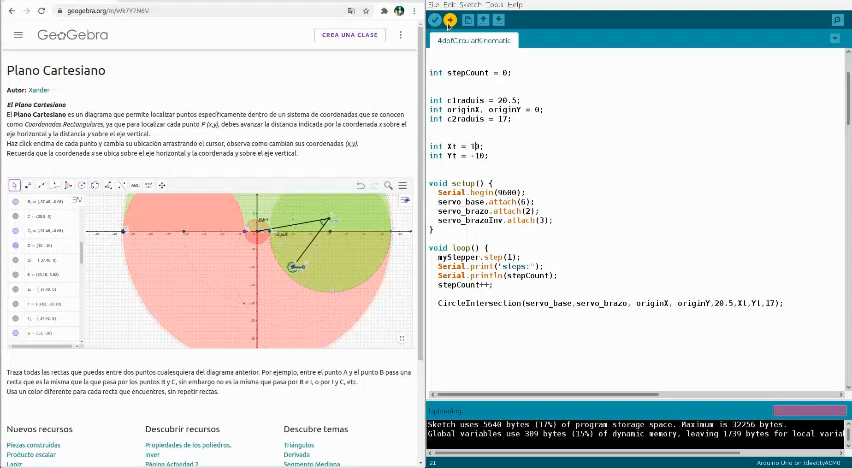Click the browser translate page icon

point(352,11)
